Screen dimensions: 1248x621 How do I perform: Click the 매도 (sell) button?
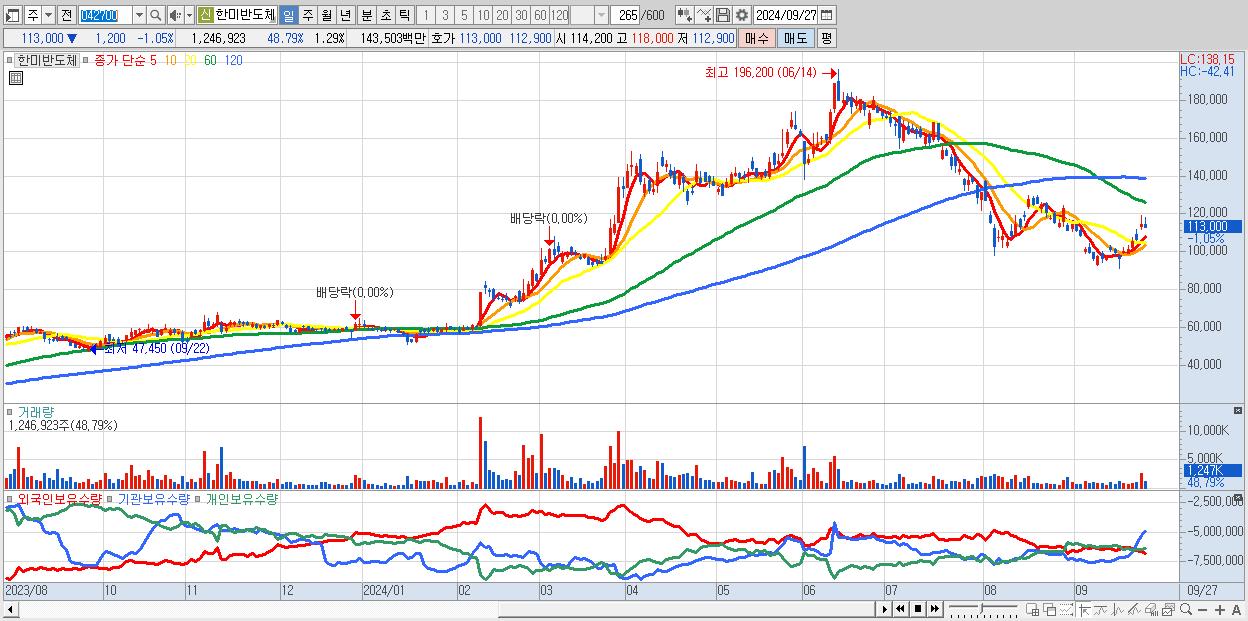pyautogui.click(x=795, y=38)
